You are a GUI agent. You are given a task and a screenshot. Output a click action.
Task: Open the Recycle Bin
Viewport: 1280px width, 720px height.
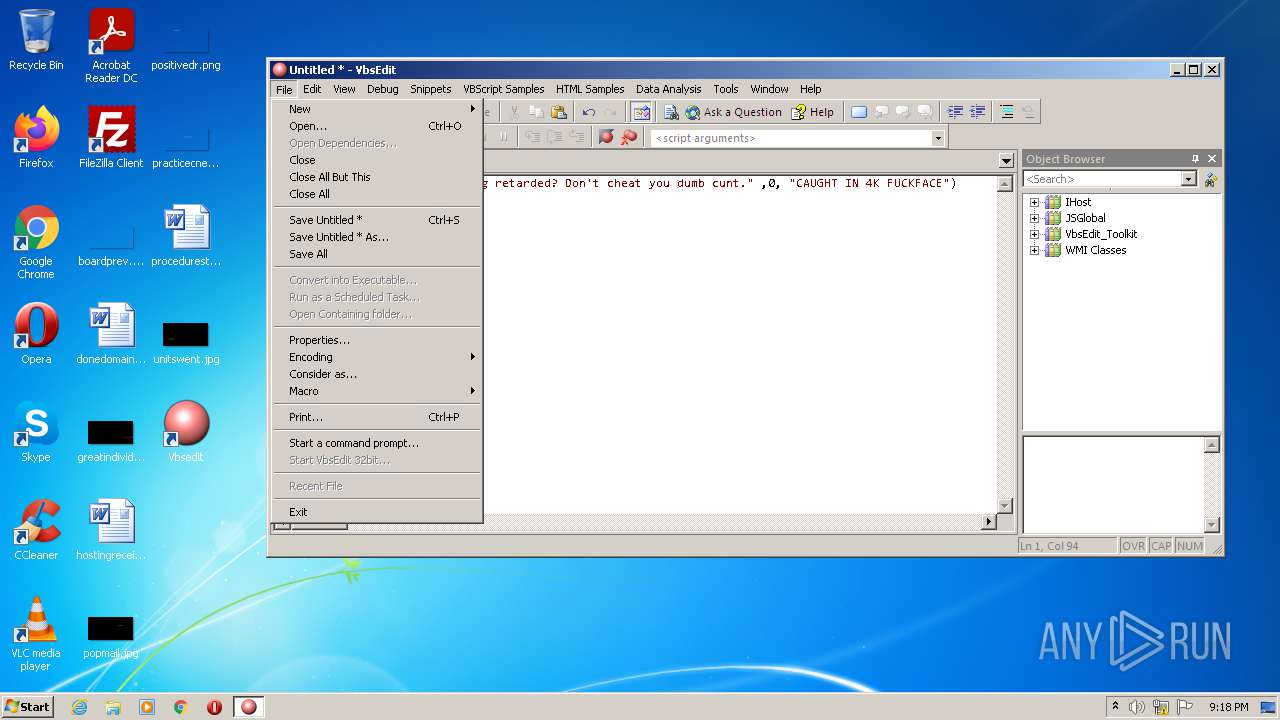point(36,39)
